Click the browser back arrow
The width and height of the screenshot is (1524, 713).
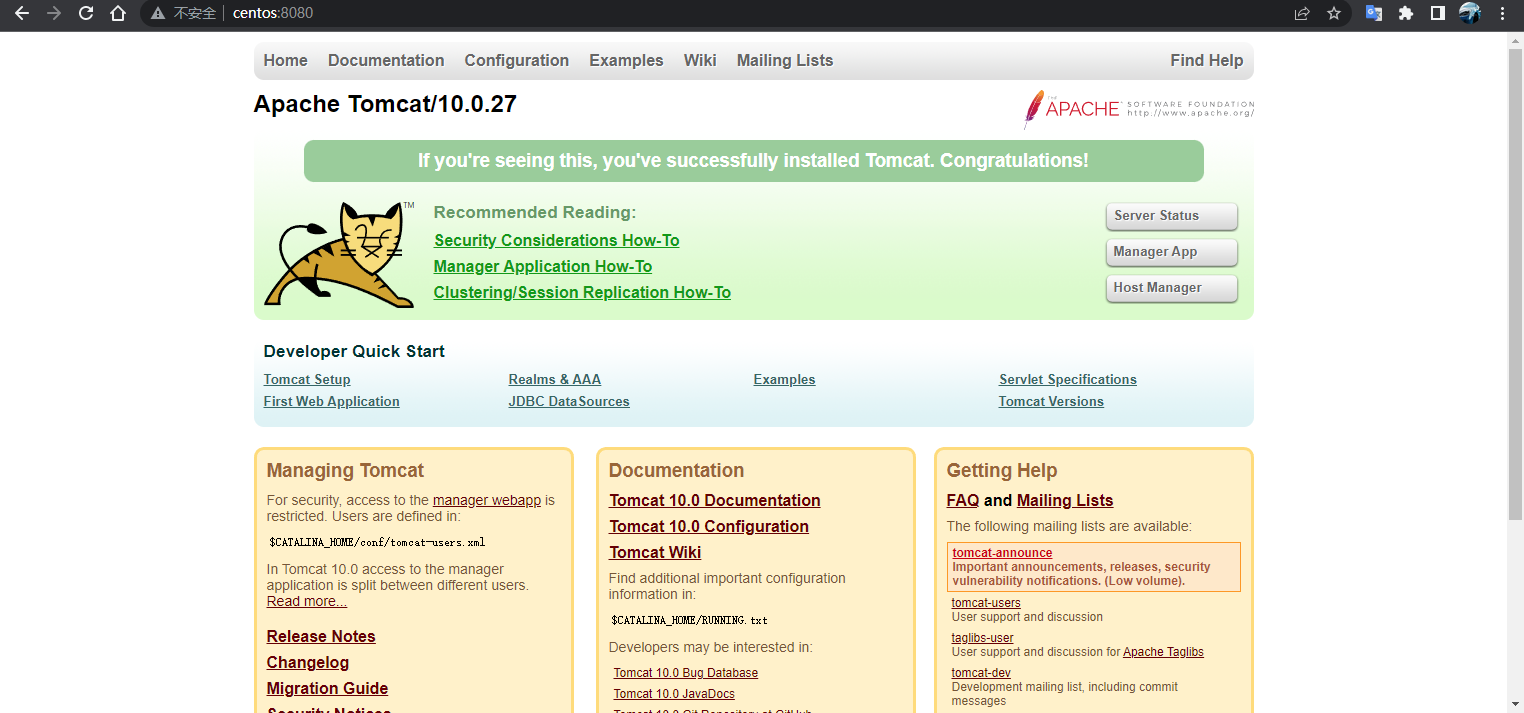(x=21, y=14)
